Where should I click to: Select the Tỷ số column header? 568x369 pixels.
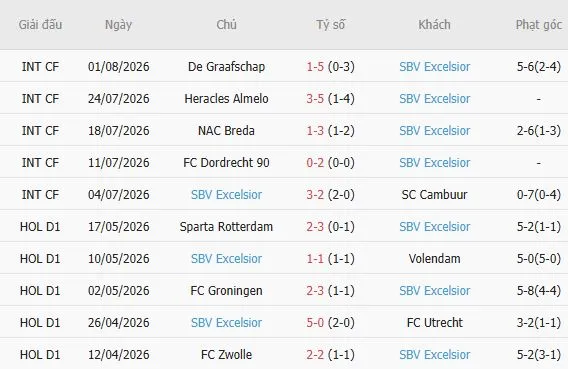tap(330, 25)
